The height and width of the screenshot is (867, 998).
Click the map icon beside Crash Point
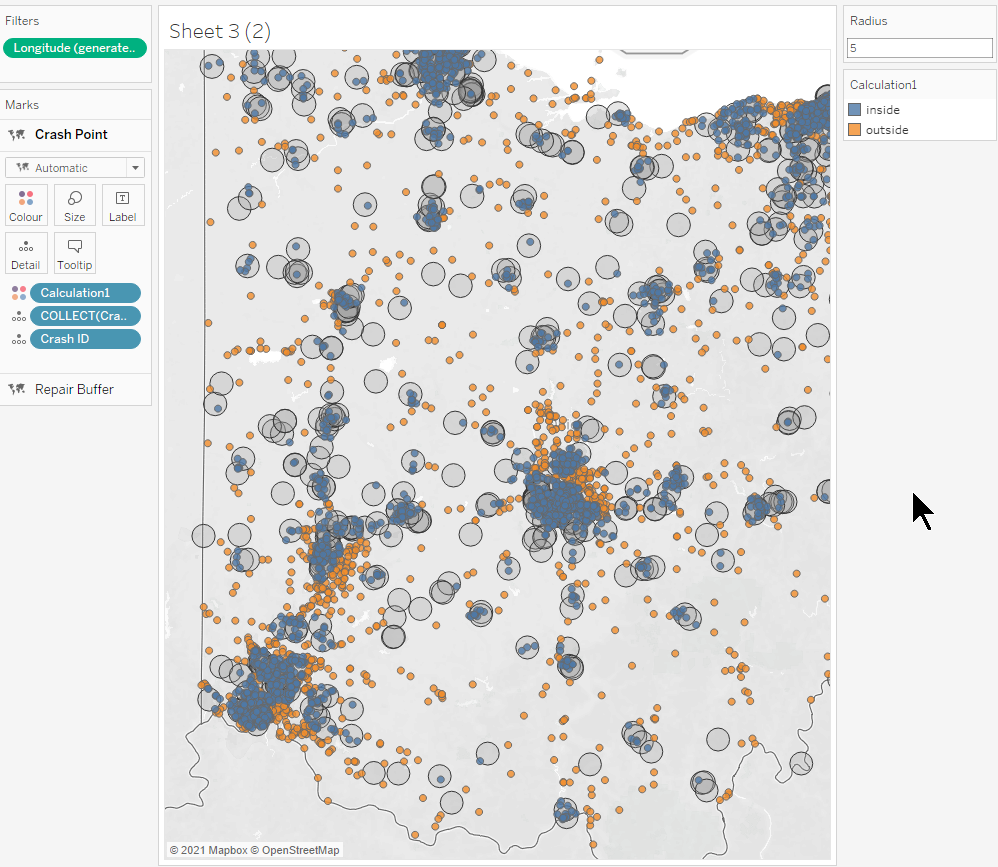coord(17,134)
